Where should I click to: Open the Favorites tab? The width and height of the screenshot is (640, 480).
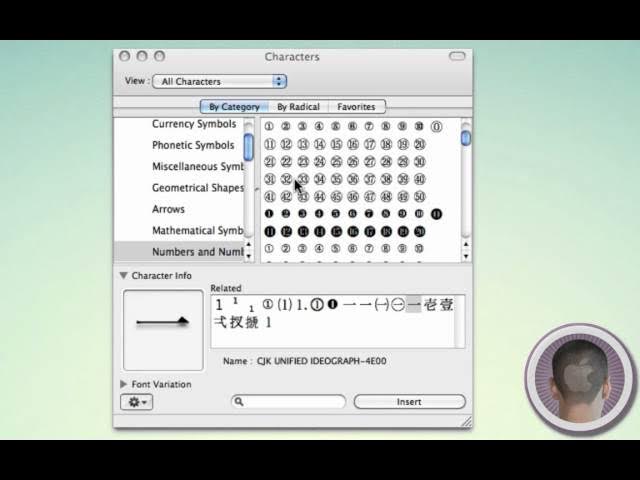tap(356, 107)
